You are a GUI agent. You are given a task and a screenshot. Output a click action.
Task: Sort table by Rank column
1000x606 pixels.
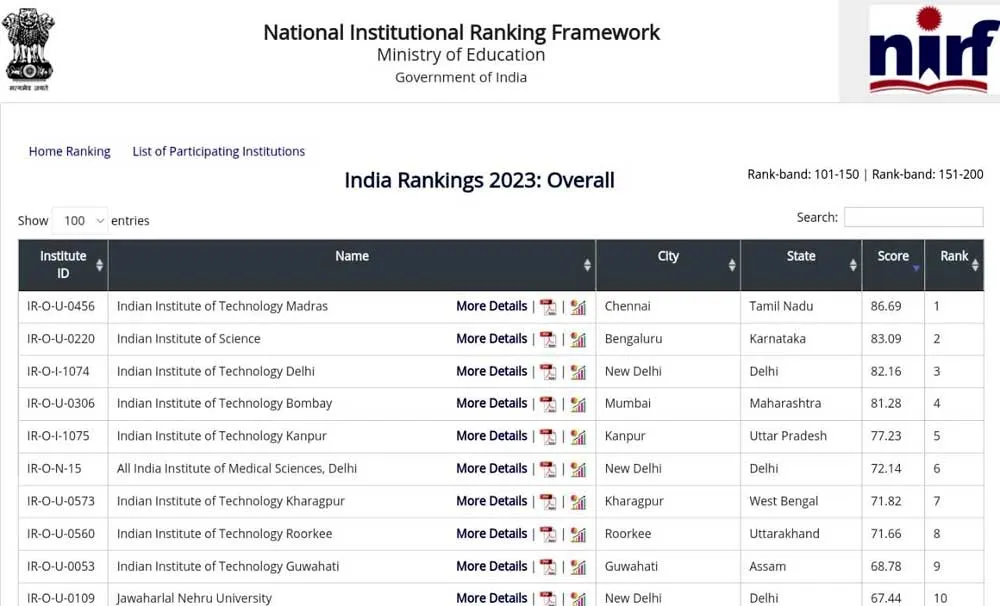coord(954,265)
